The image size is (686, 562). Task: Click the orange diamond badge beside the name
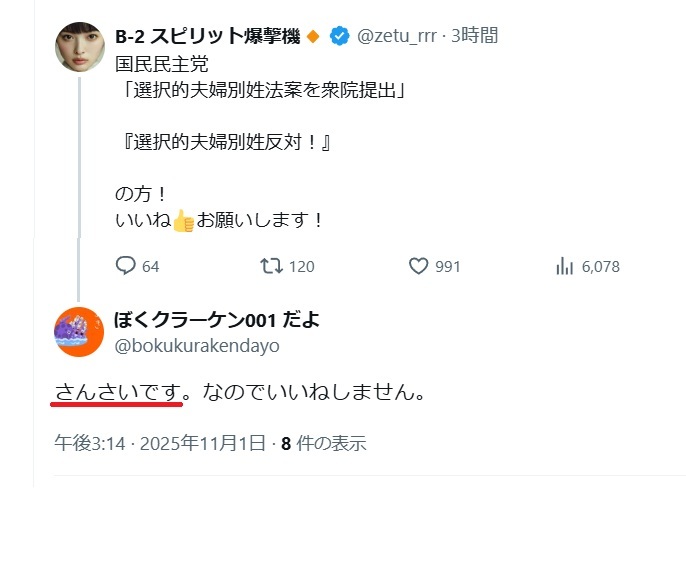click(313, 37)
